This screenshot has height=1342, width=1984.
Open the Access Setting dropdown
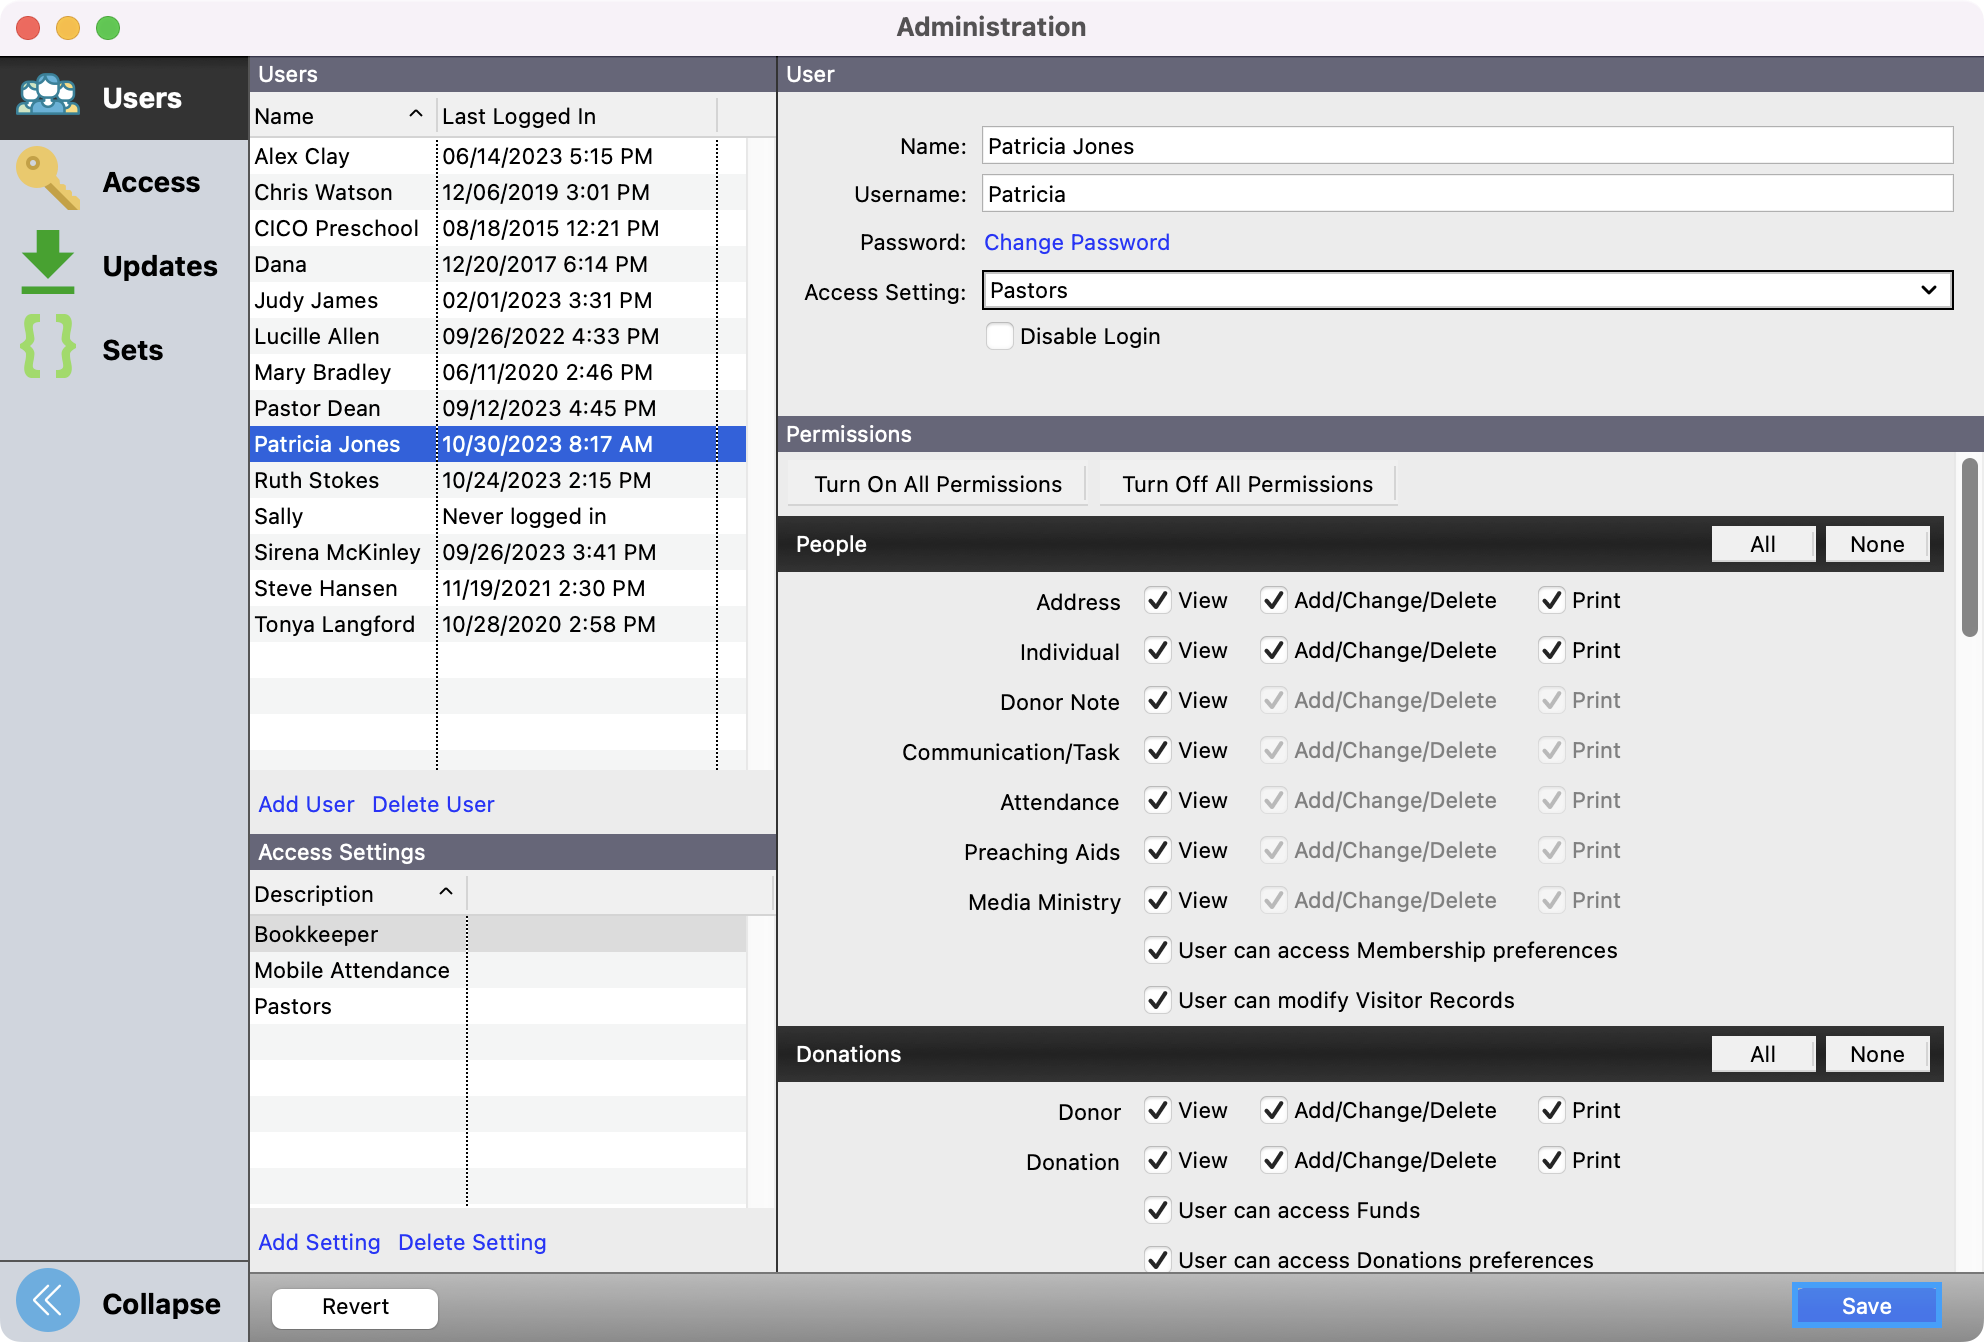click(x=1467, y=290)
